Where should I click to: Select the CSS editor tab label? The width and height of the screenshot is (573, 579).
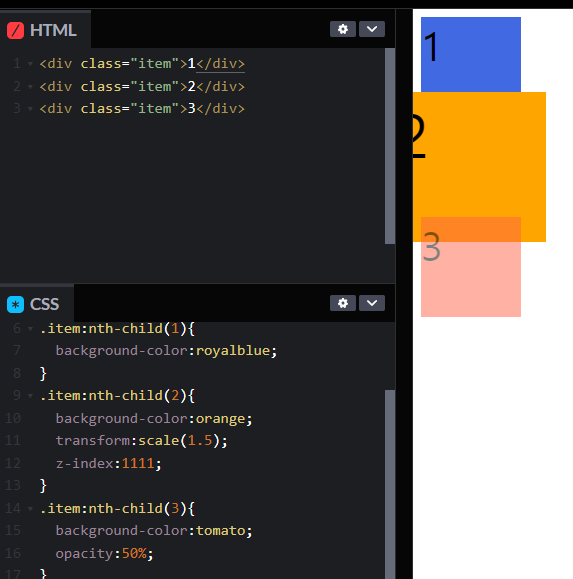(x=44, y=304)
